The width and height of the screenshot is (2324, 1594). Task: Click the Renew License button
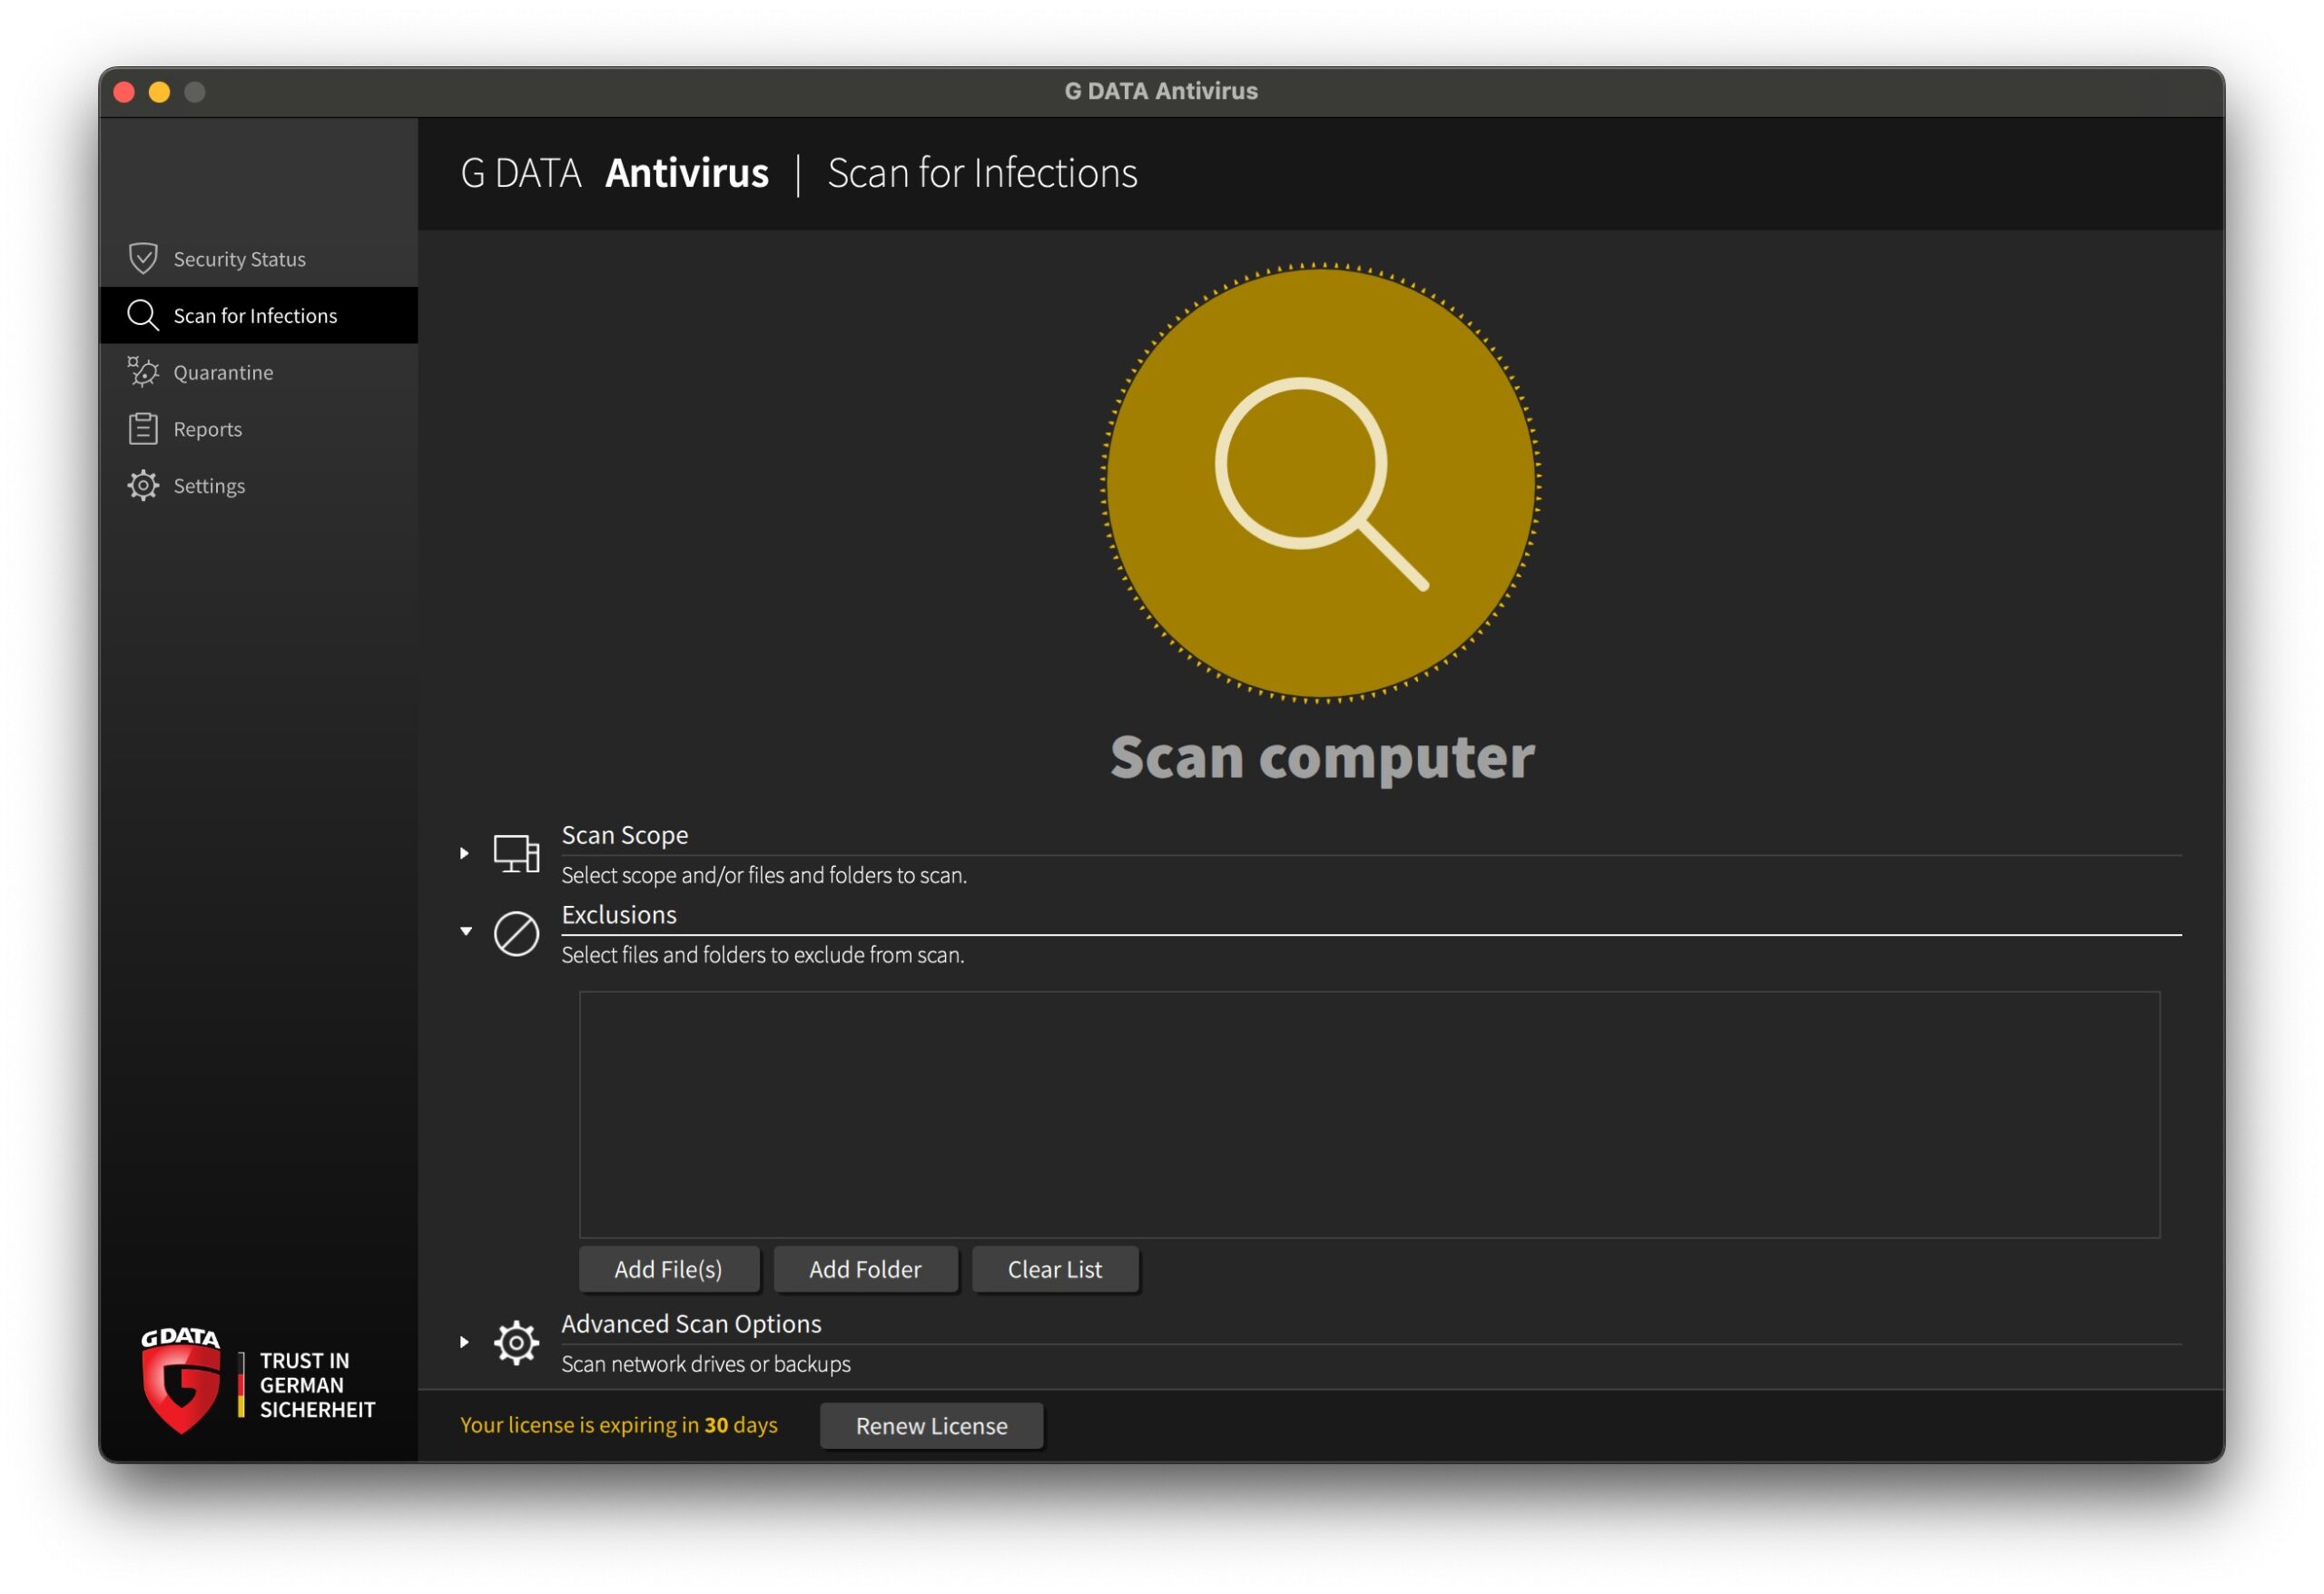point(931,1426)
